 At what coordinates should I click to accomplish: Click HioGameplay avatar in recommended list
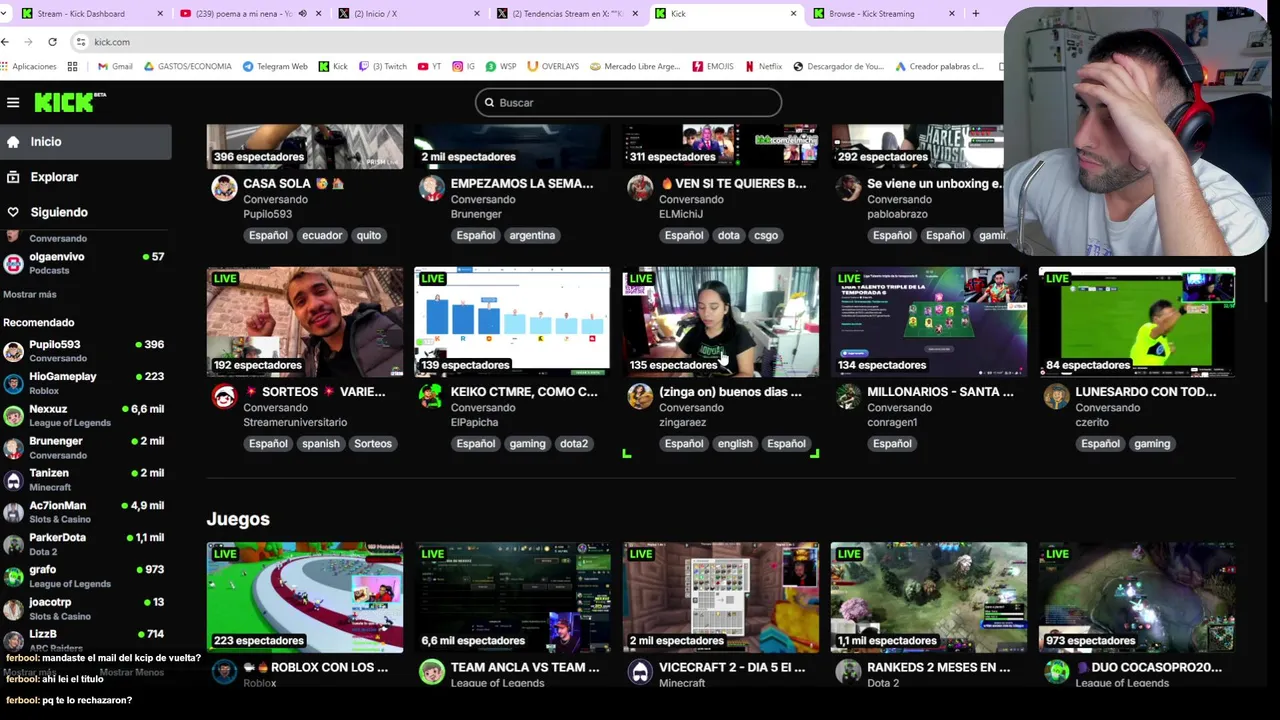(x=13, y=383)
